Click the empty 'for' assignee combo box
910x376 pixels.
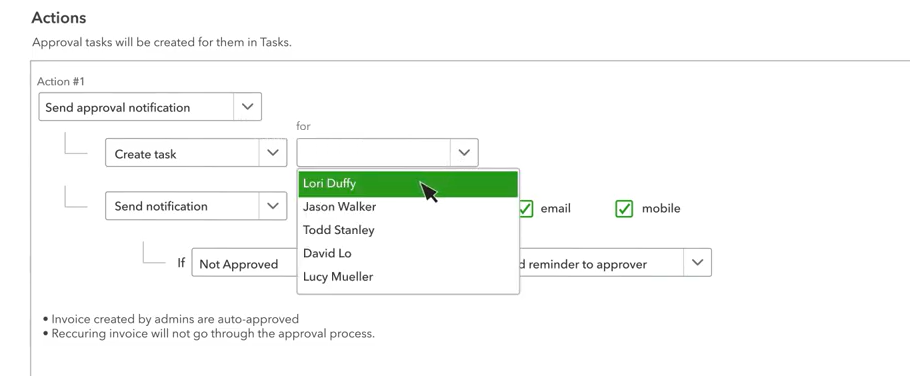(387, 153)
